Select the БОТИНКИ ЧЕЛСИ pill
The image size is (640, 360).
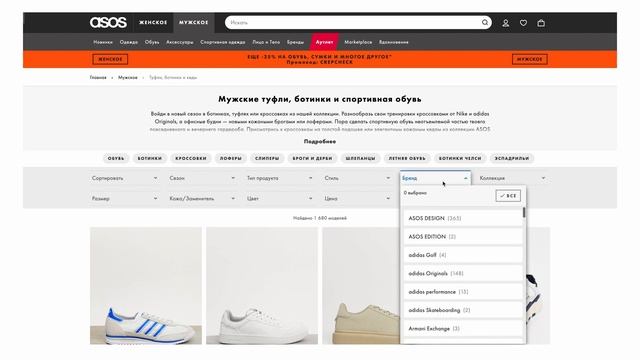tap(460, 158)
